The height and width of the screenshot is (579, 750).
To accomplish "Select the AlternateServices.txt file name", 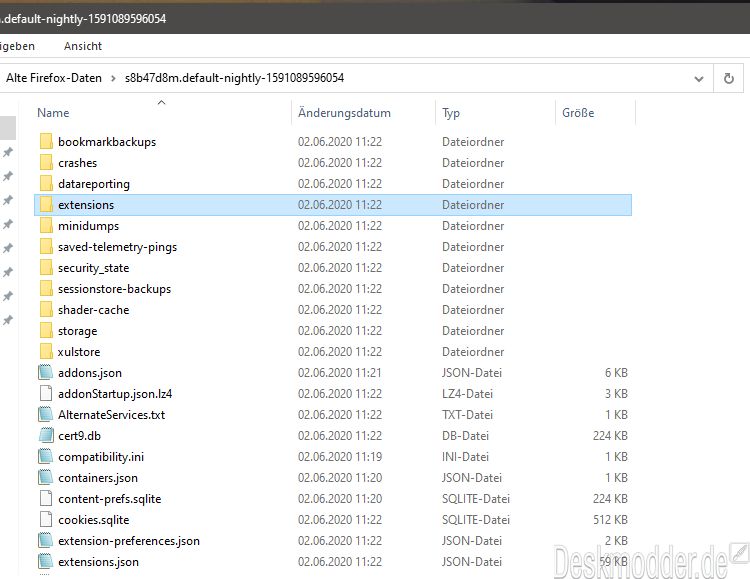I will tap(111, 415).
